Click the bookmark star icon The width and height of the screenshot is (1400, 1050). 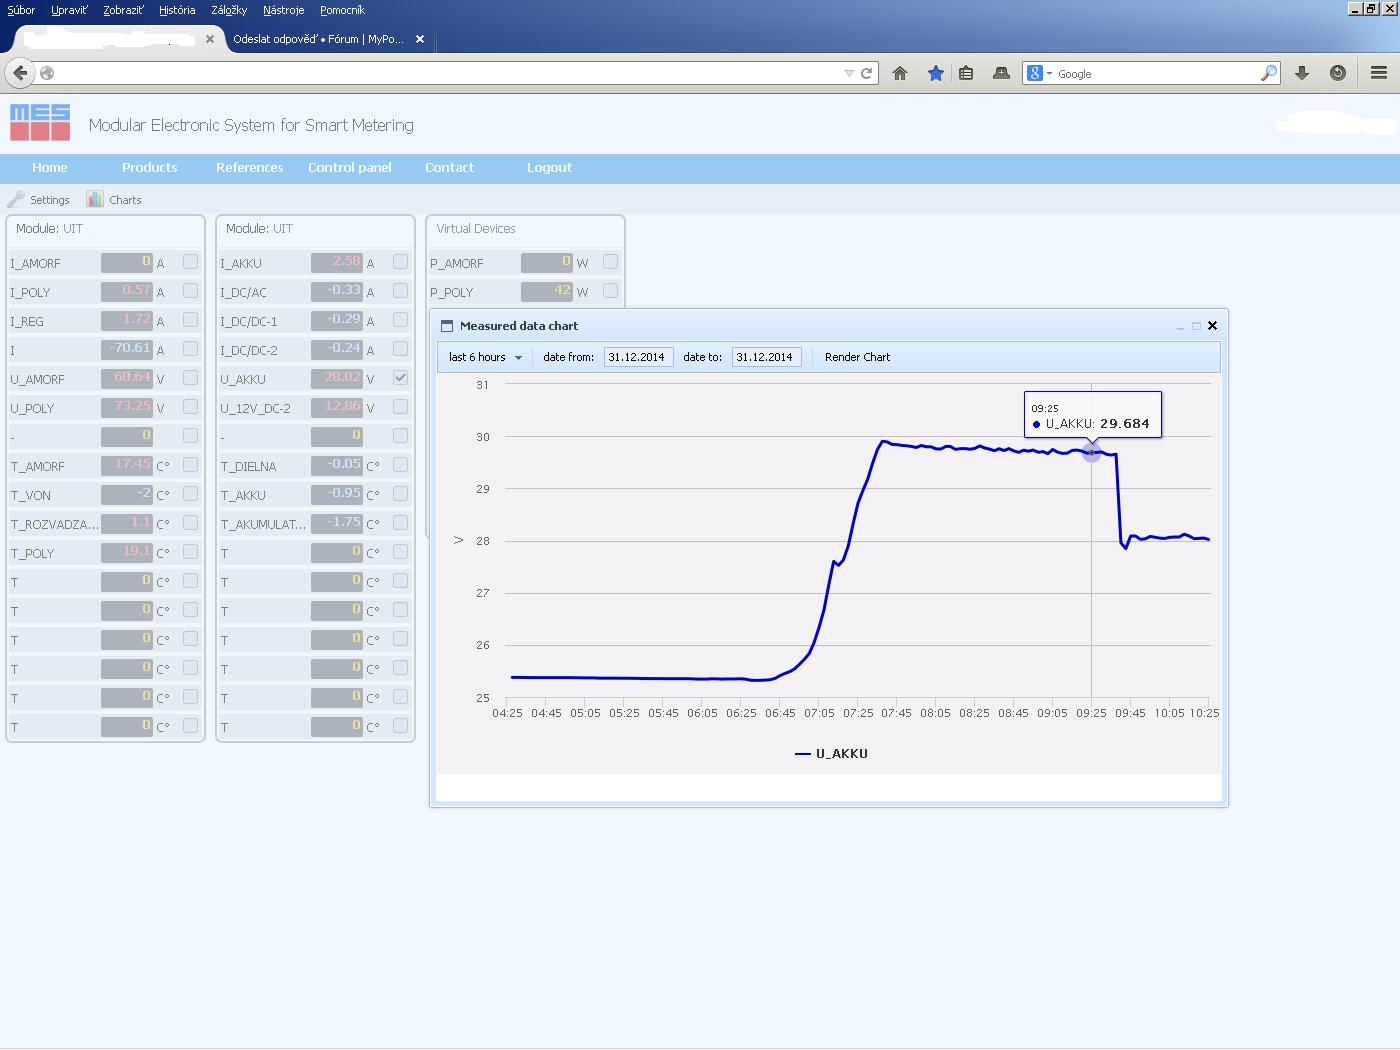click(x=935, y=73)
